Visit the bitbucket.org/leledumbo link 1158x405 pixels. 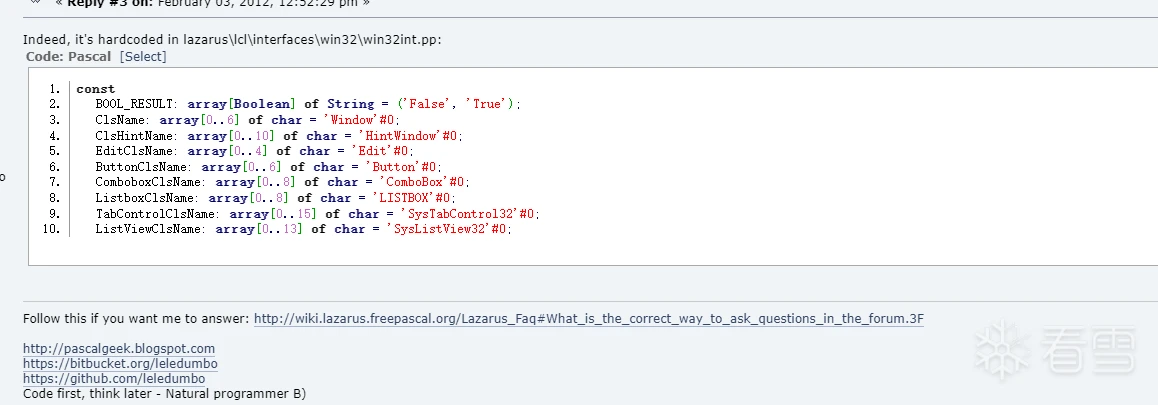tap(120, 364)
